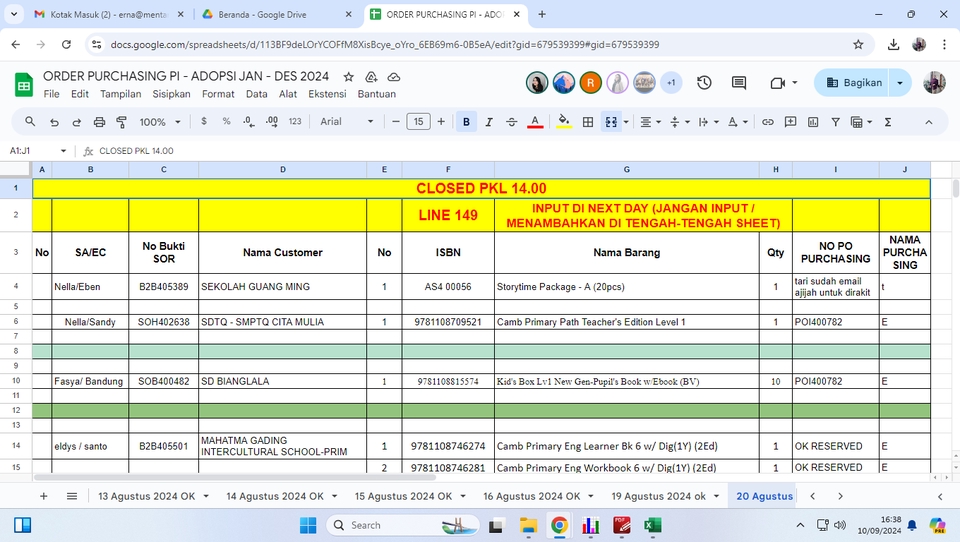Open fill color picker
Image resolution: width=960 pixels, height=542 pixels.
tap(564, 122)
